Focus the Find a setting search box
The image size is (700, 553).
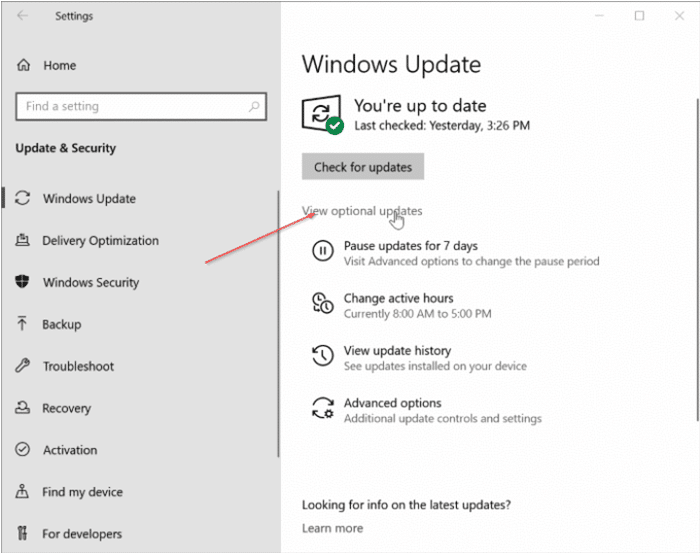(141, 106)
